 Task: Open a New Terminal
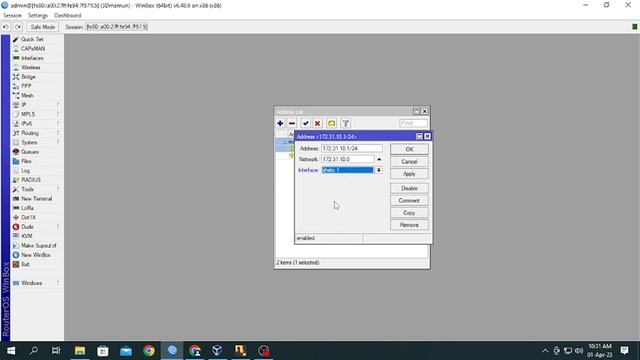(36, 199)
